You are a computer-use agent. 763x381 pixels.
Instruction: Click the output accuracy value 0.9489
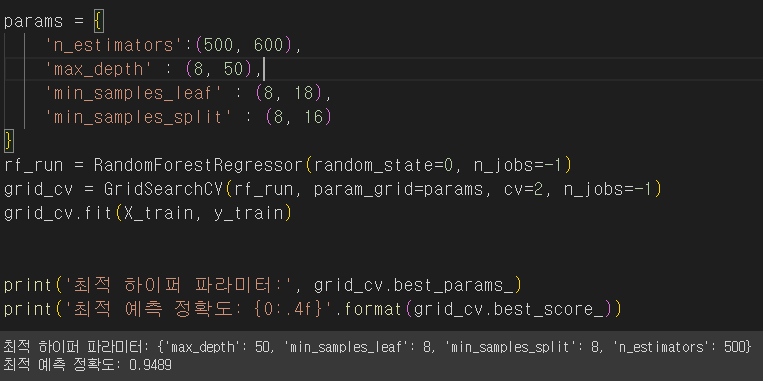click(150, 364)
